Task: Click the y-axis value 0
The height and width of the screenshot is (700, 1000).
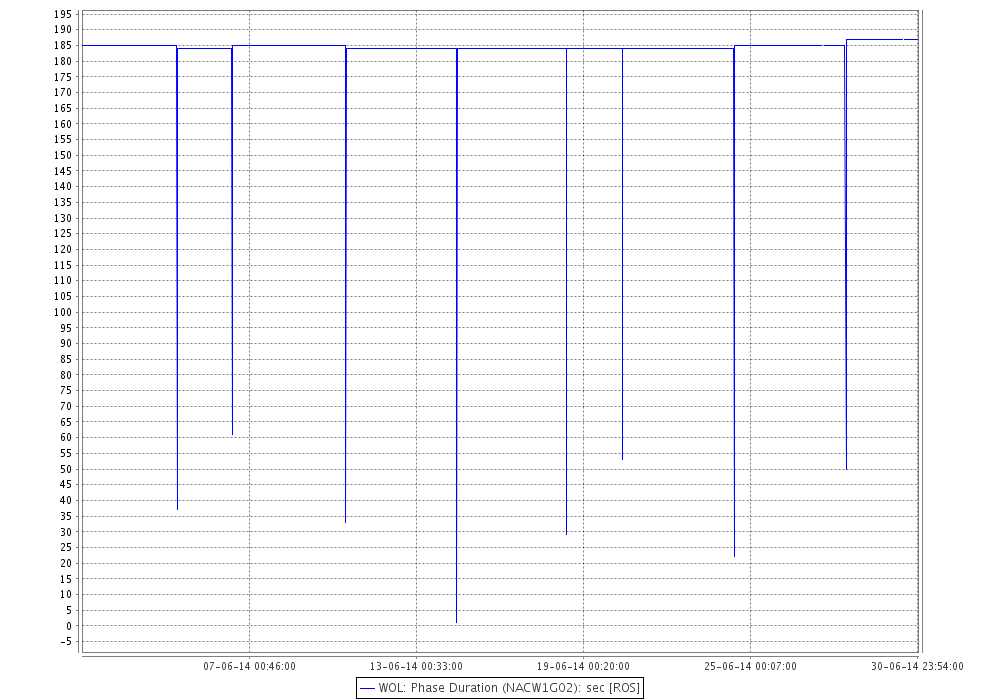Action: point(69,626)
